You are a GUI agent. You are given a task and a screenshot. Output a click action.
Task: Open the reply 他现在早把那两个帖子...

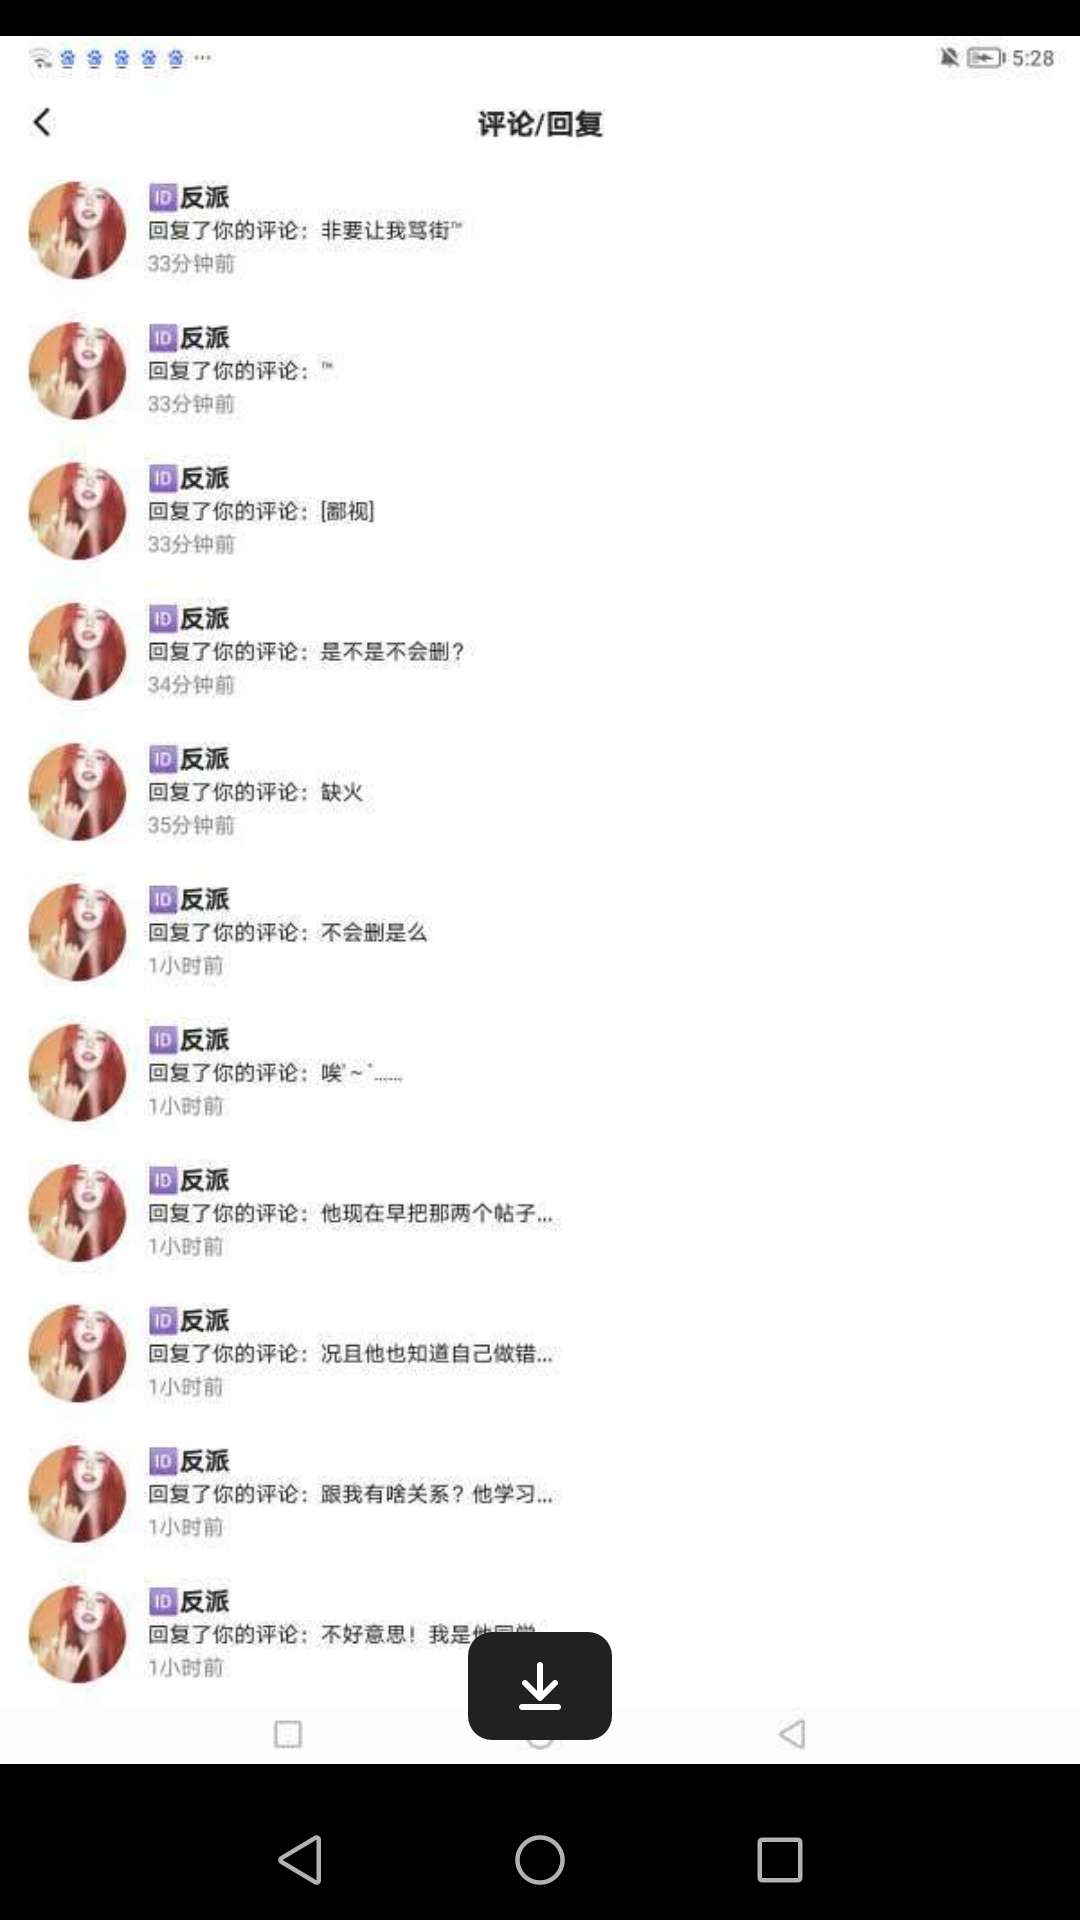(540, 1213)
